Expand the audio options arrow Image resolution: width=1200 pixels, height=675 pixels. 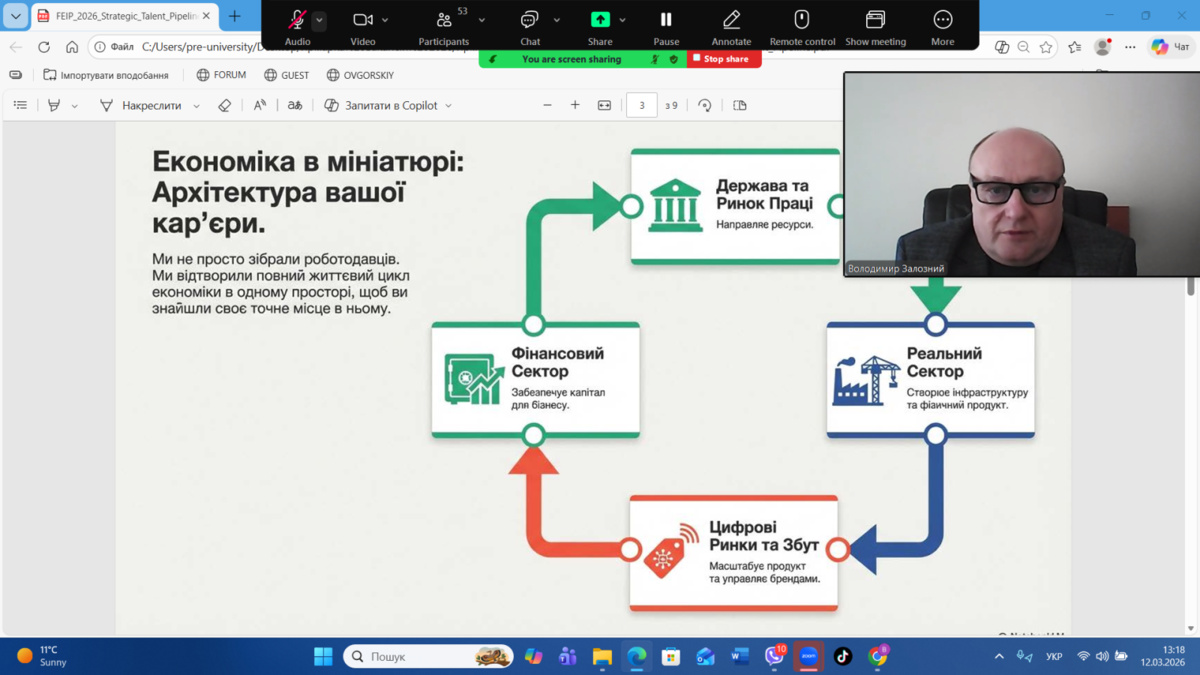319,20
